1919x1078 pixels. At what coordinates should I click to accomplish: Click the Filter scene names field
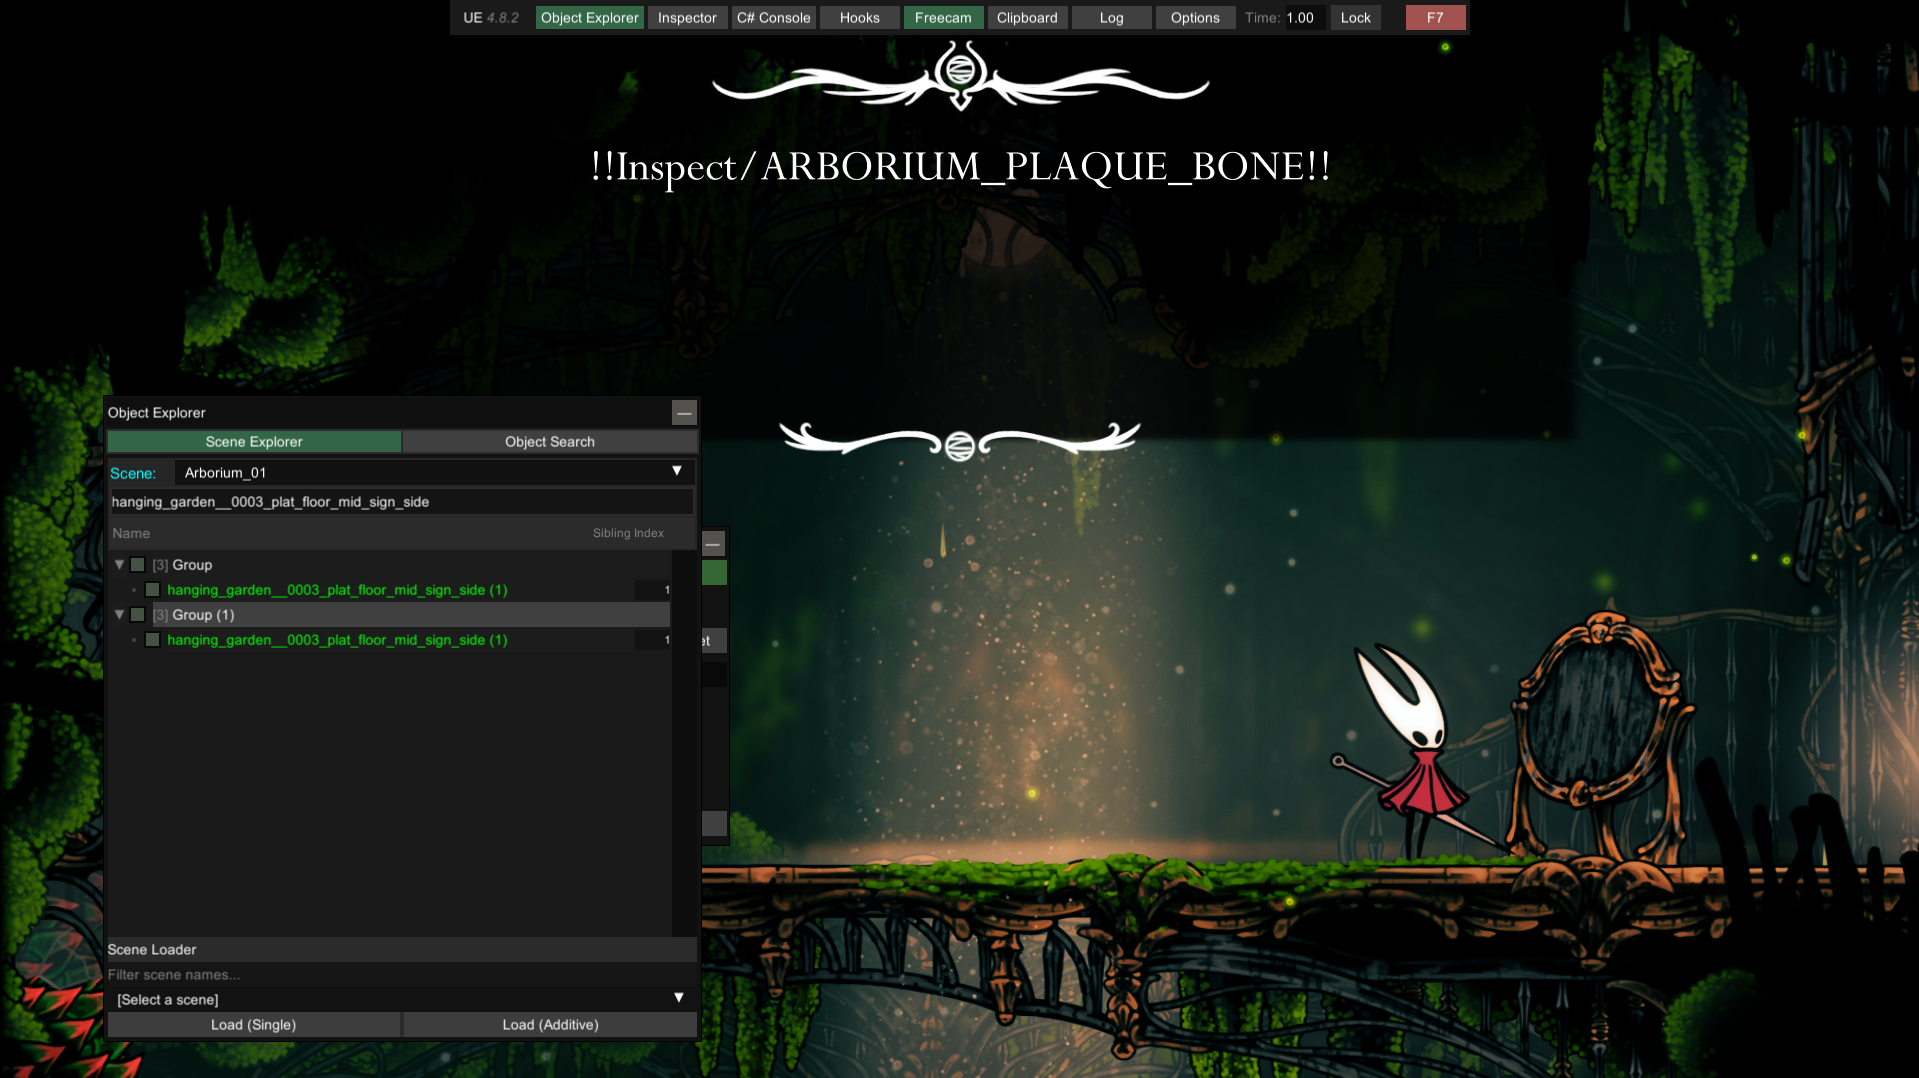tap(400, 975)
